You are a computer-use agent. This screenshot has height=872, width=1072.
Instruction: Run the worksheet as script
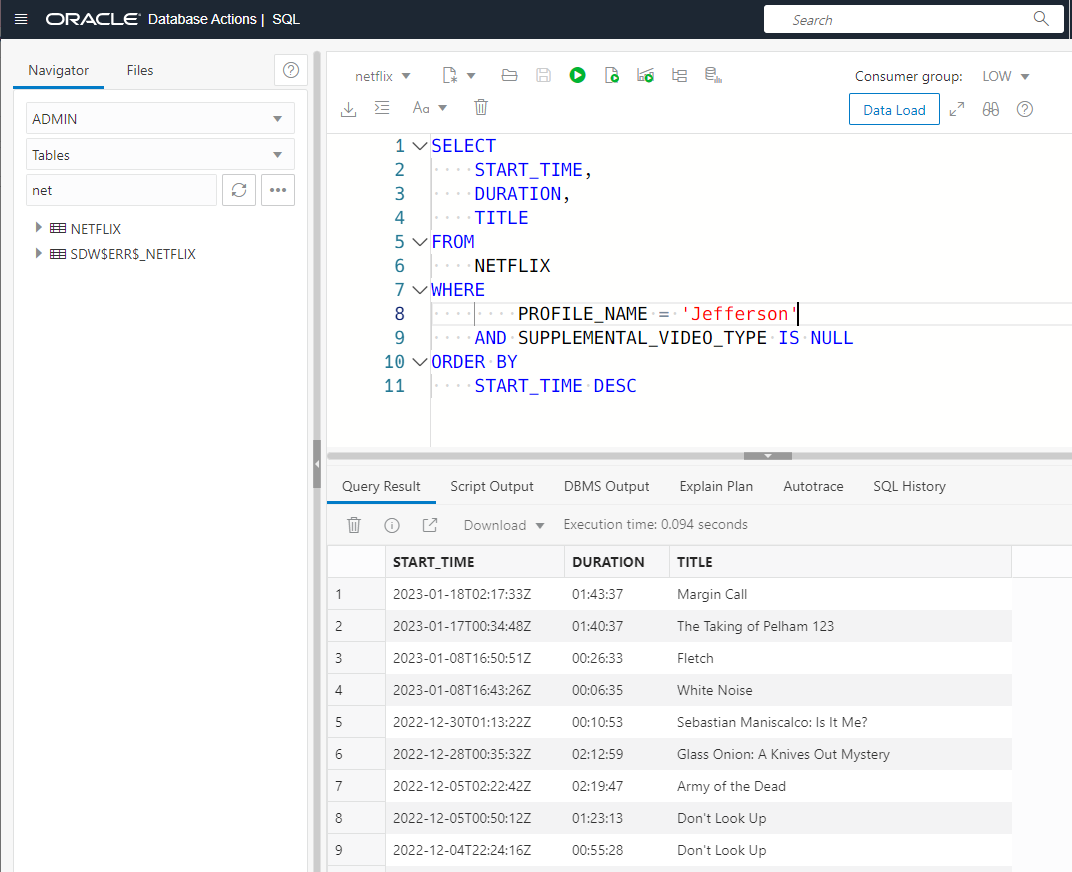pos(612,75)
